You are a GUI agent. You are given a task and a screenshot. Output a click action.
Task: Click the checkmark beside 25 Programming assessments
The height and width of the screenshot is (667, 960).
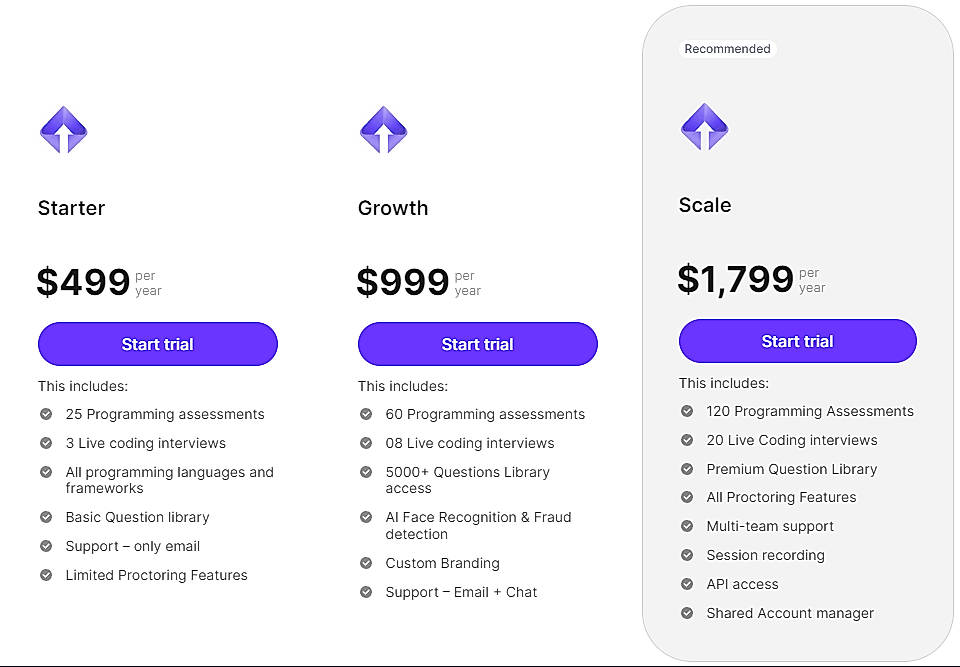pos(44,414)
